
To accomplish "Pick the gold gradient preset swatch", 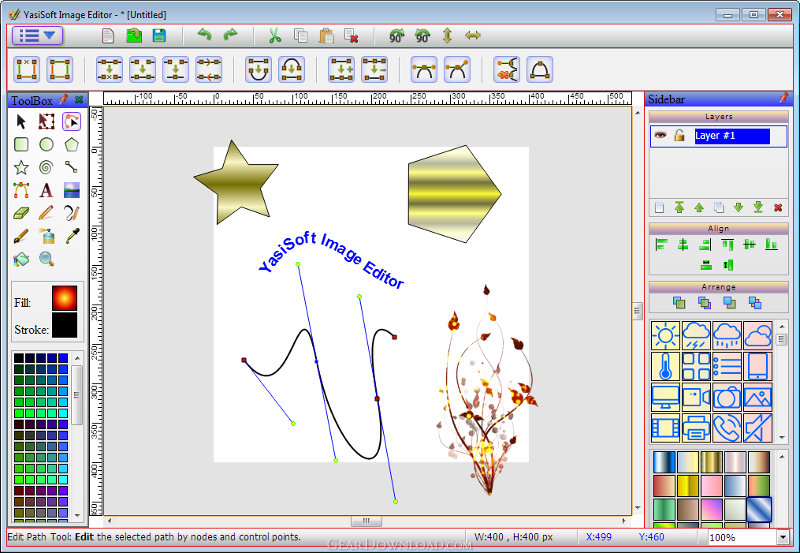I will pyautogui.click(x=711, y=462).
